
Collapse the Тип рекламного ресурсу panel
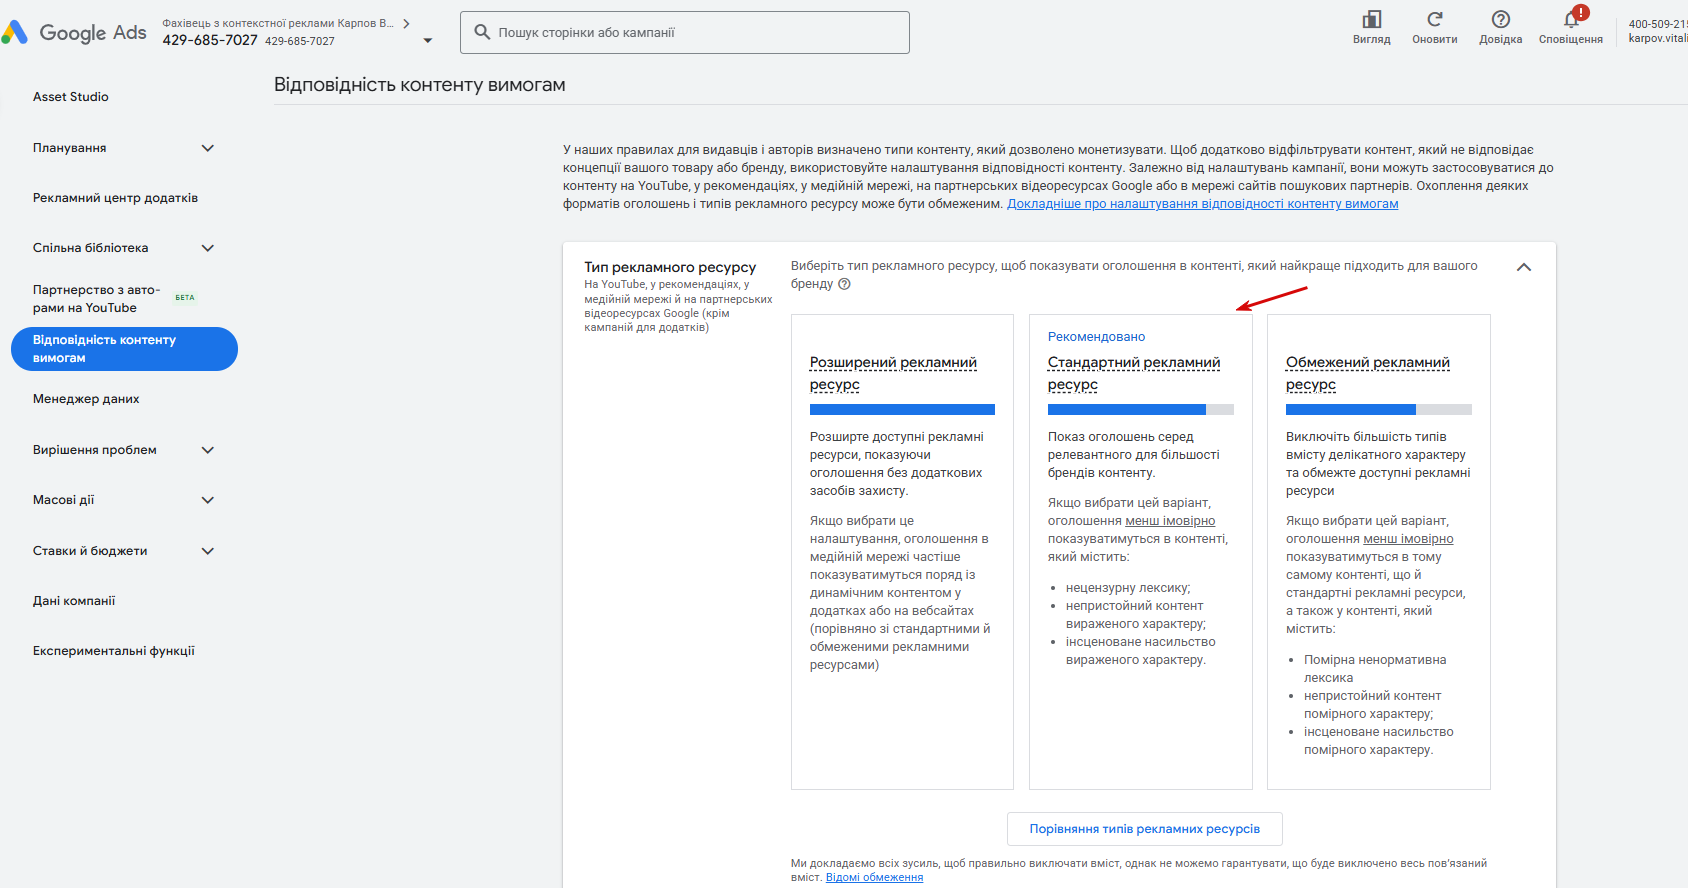point(1524,267)
